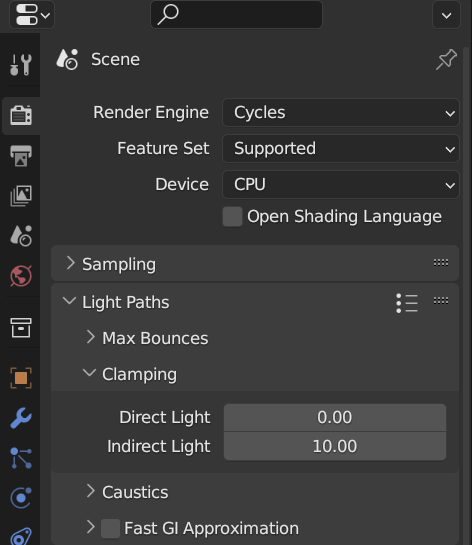Open the Modifiers properties tab

[21, 418]
